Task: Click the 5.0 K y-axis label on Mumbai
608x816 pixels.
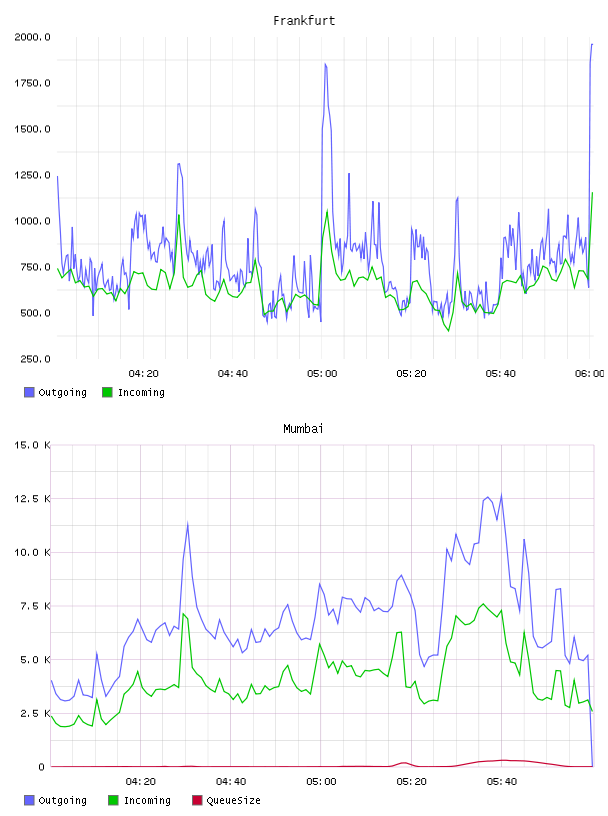Action: click(35, 659)
